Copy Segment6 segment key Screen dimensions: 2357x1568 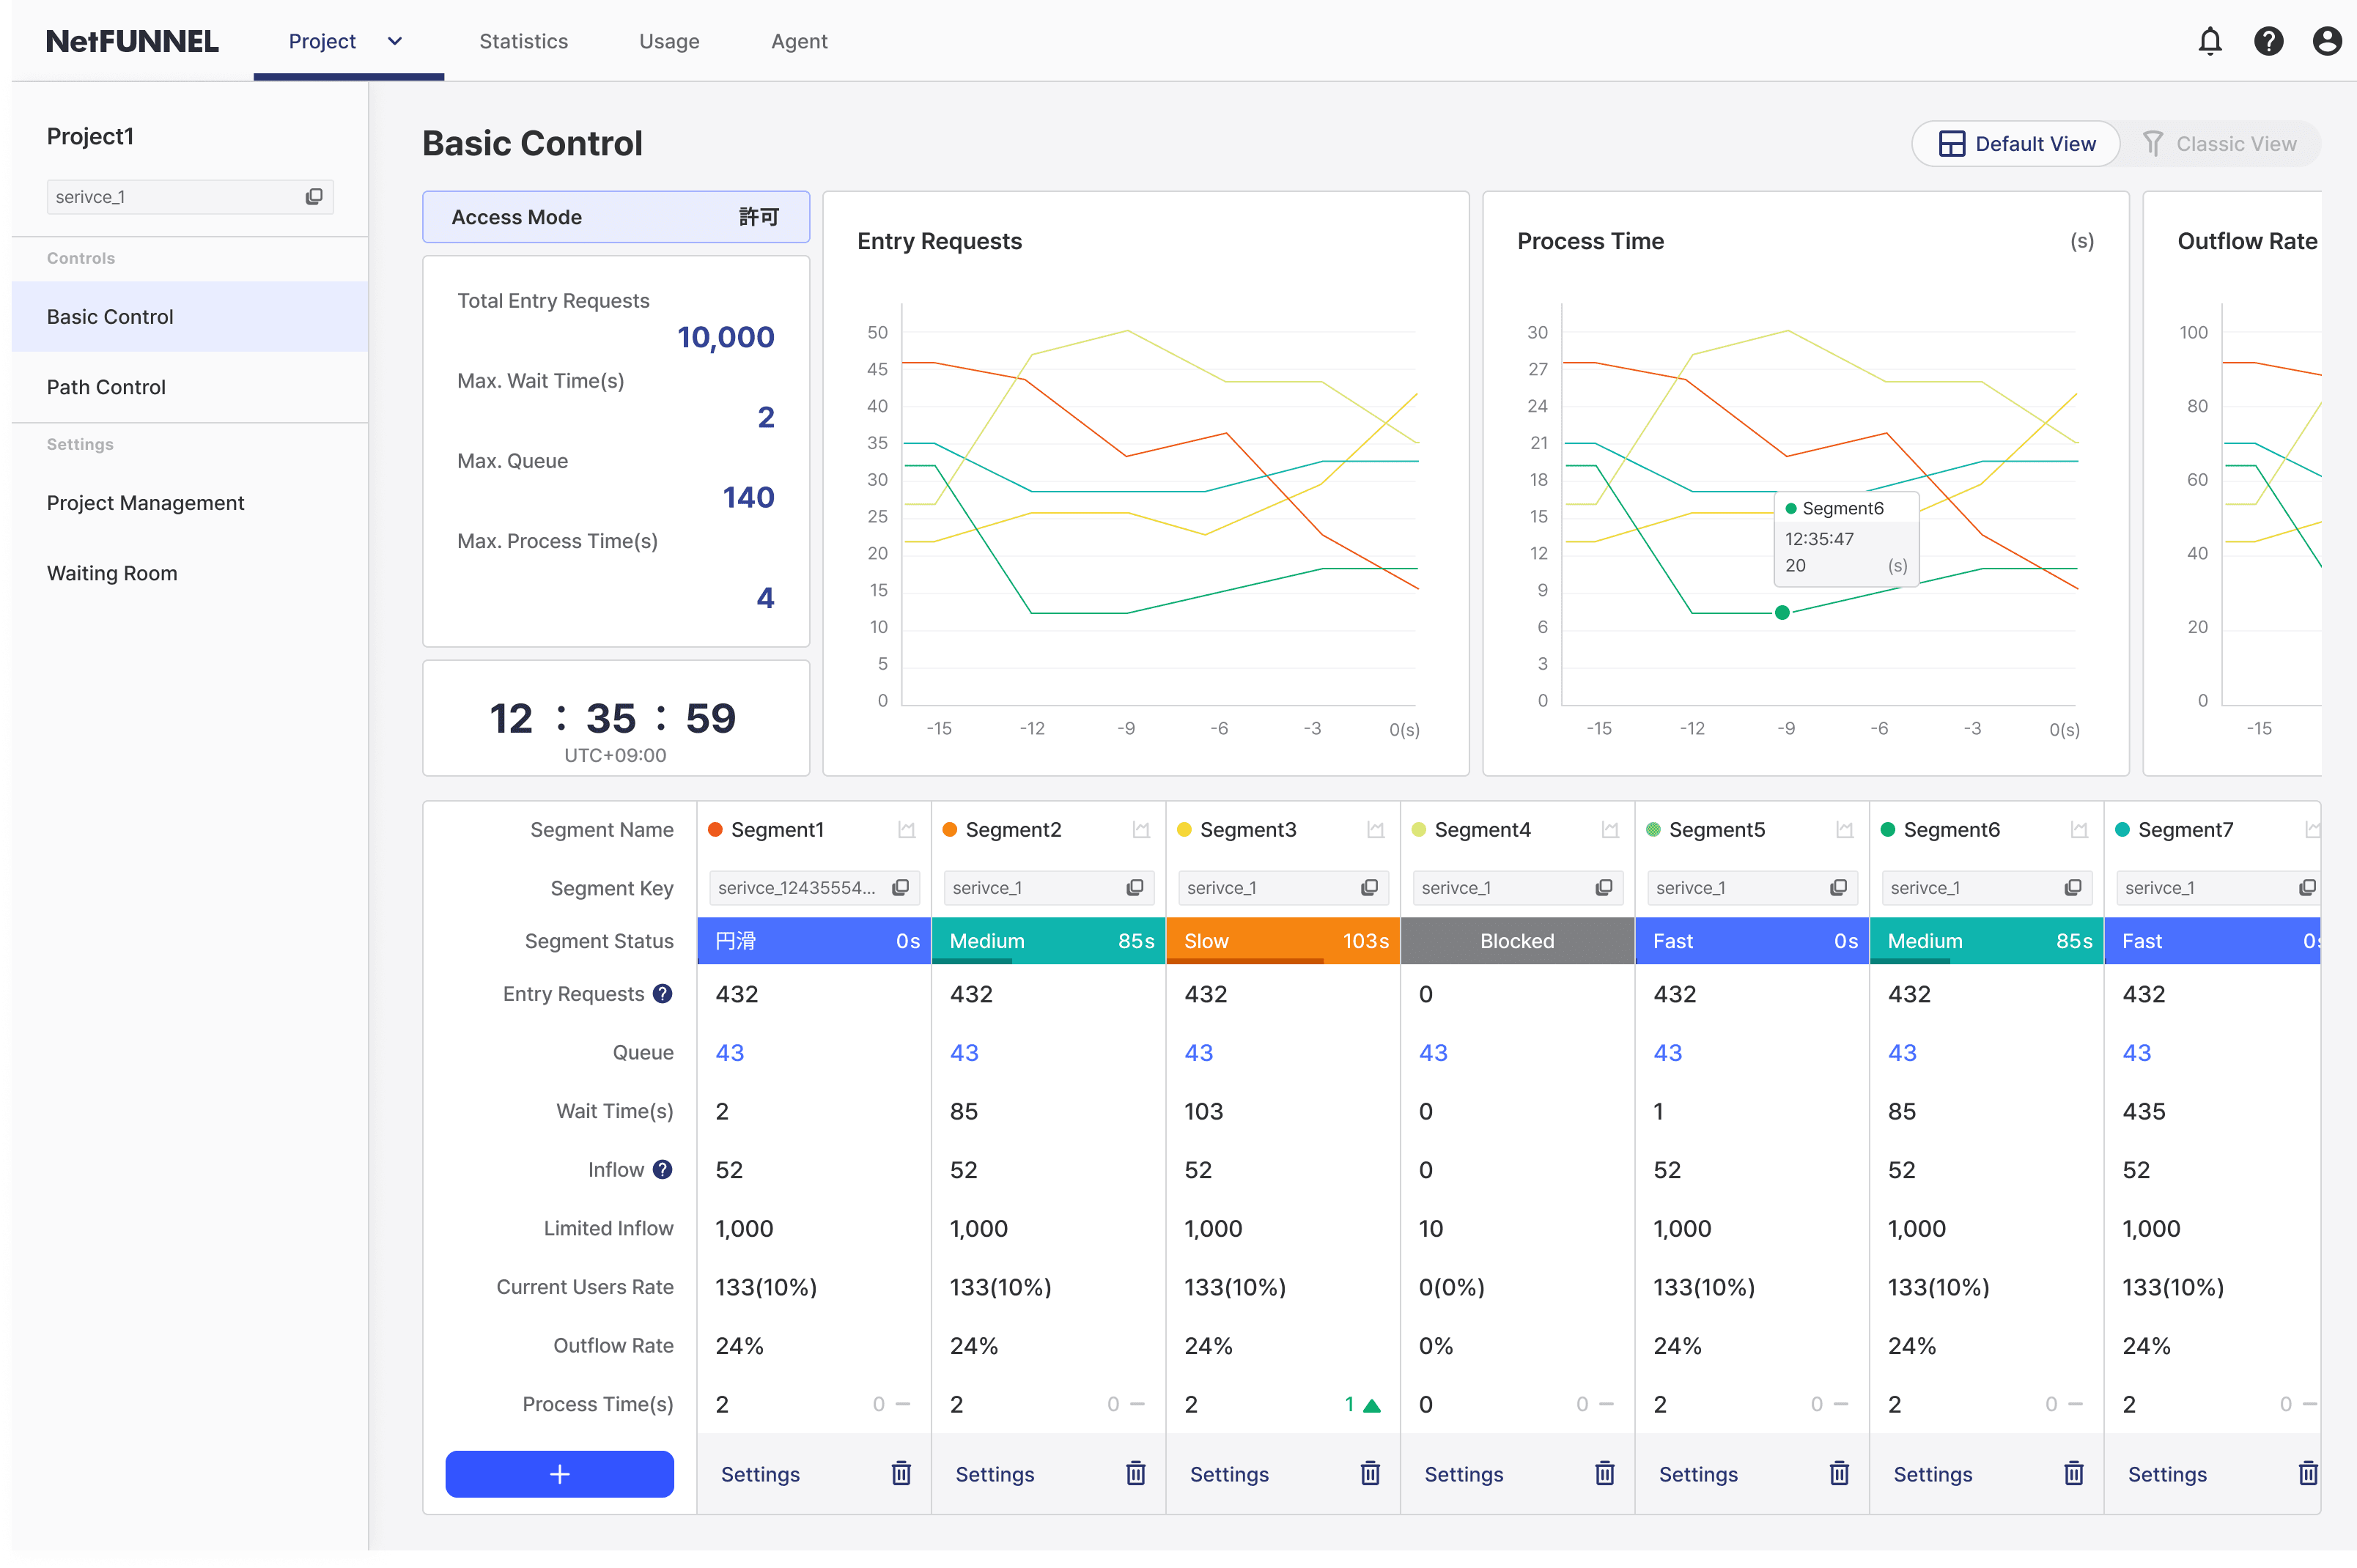pos(2073,888)
